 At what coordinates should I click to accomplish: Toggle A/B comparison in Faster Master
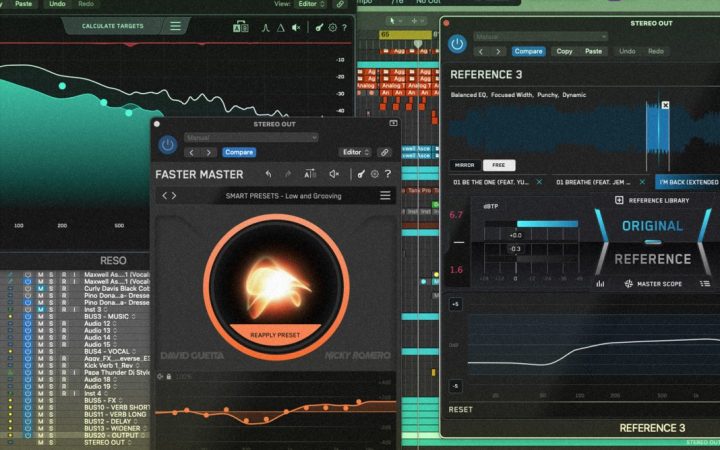pyautogui.click(x=310, y=174)
